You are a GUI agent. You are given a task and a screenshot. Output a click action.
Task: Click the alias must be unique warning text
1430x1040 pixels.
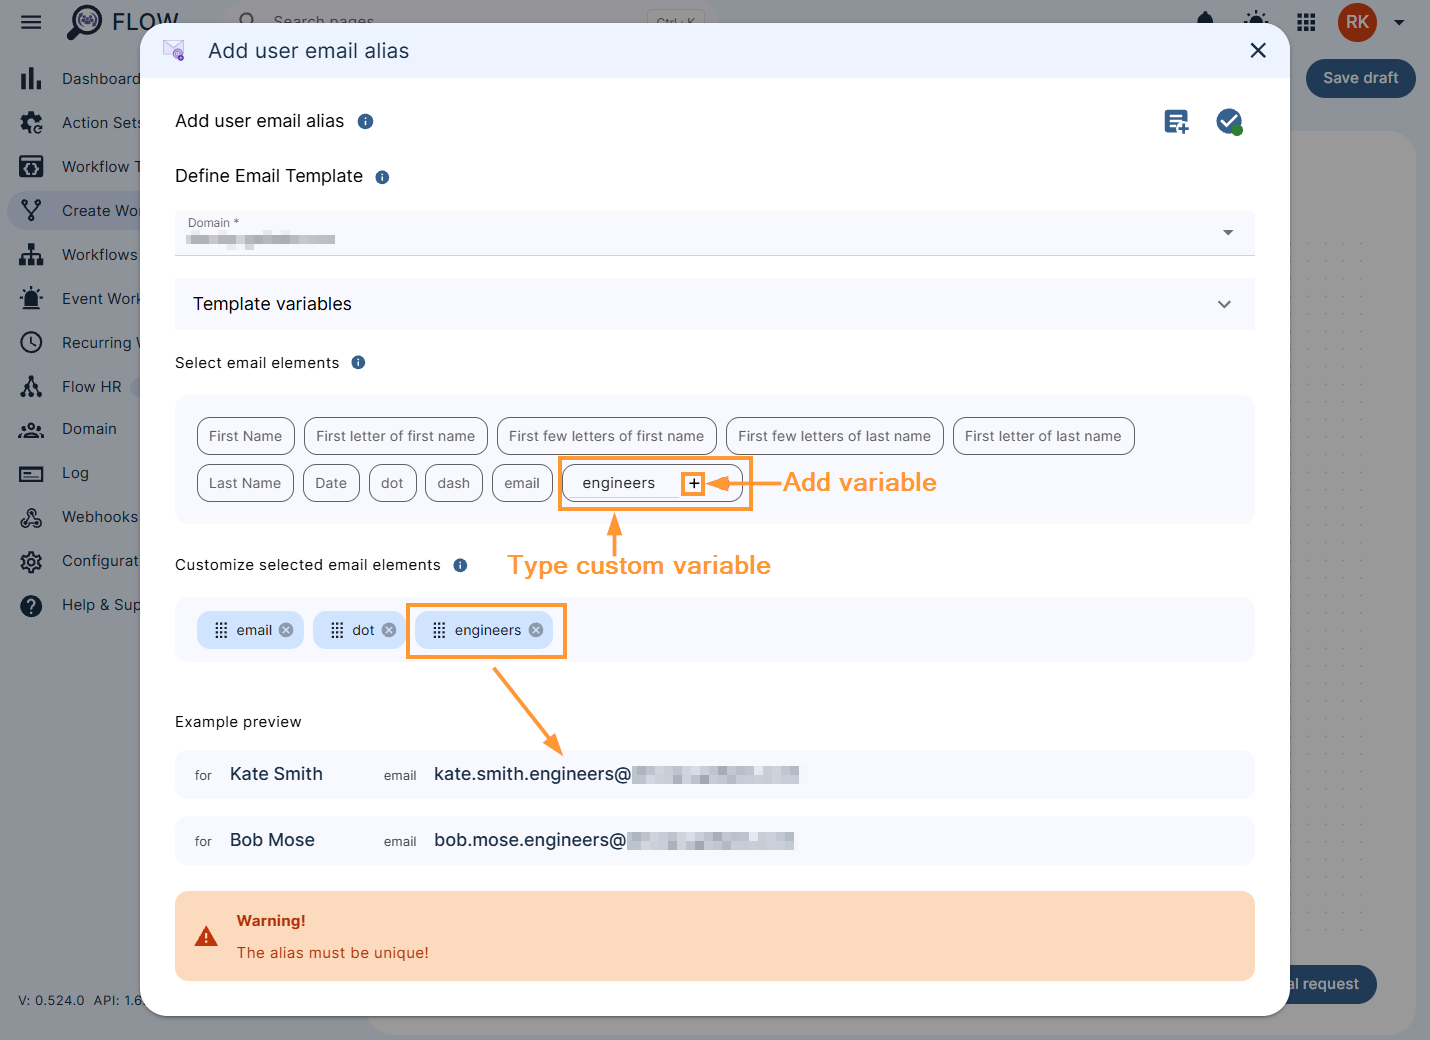coord(333,953)
